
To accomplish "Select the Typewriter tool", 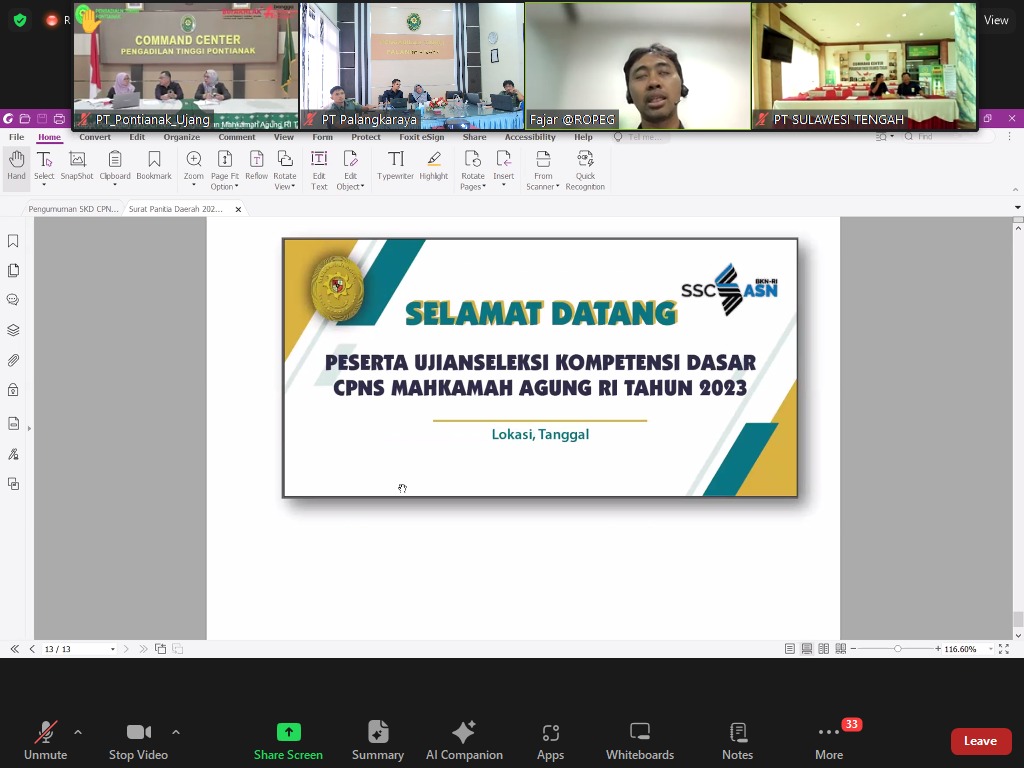I will (395, 166).
